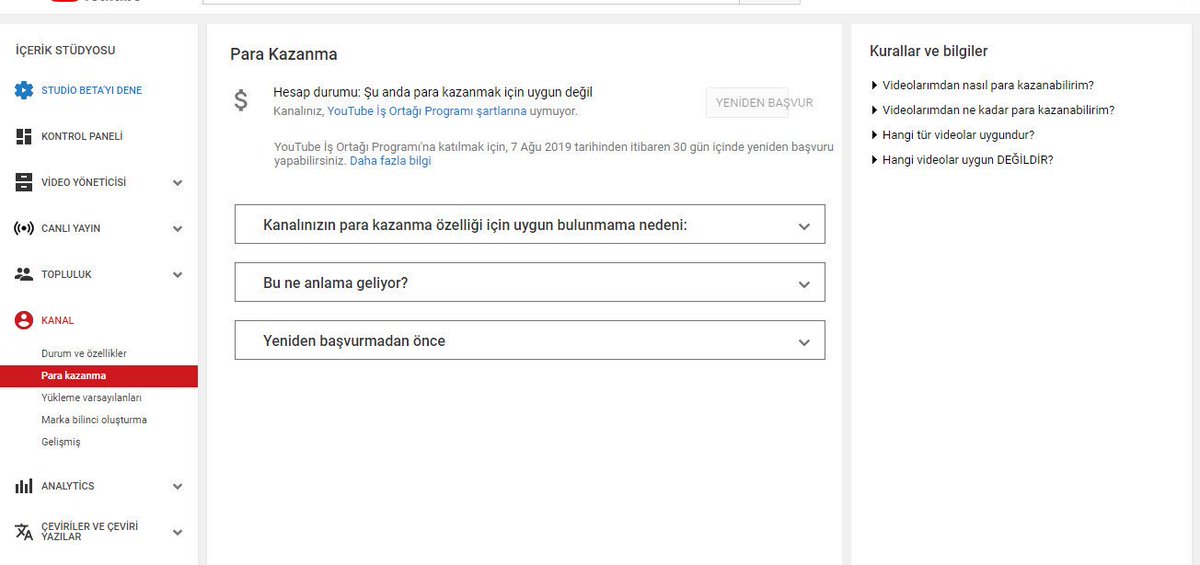
Task: Select Yükleme varsayılanları submenu
Action: [x=92, y=398]
